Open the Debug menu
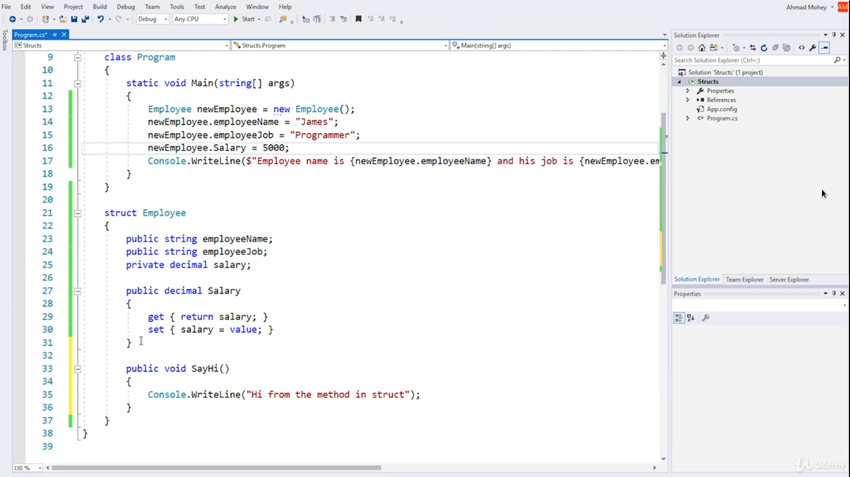The height and width of the screenshot is (477, 850). point(125,7)
